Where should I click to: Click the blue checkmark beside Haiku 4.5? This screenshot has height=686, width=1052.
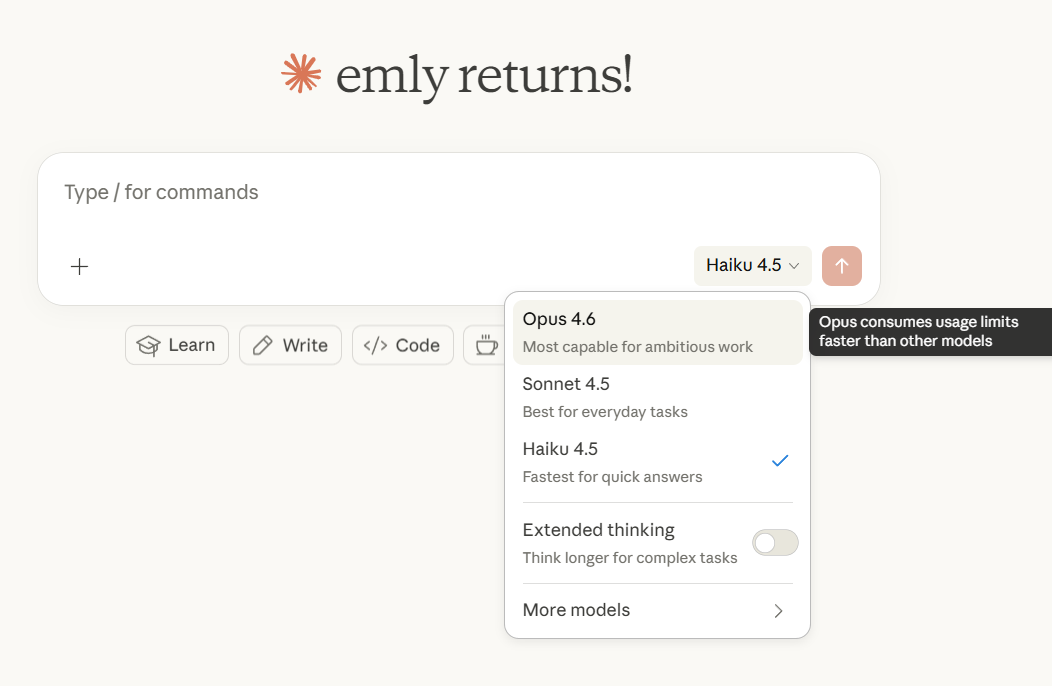pos(780,460)
